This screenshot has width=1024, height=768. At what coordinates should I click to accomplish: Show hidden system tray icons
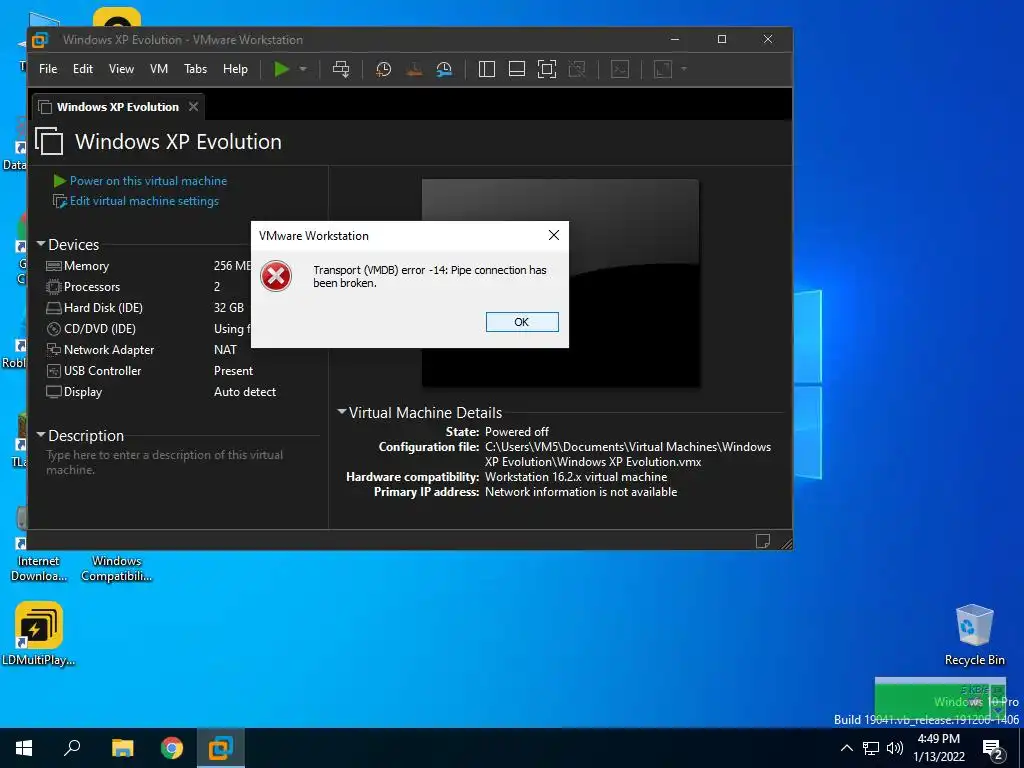846,748
